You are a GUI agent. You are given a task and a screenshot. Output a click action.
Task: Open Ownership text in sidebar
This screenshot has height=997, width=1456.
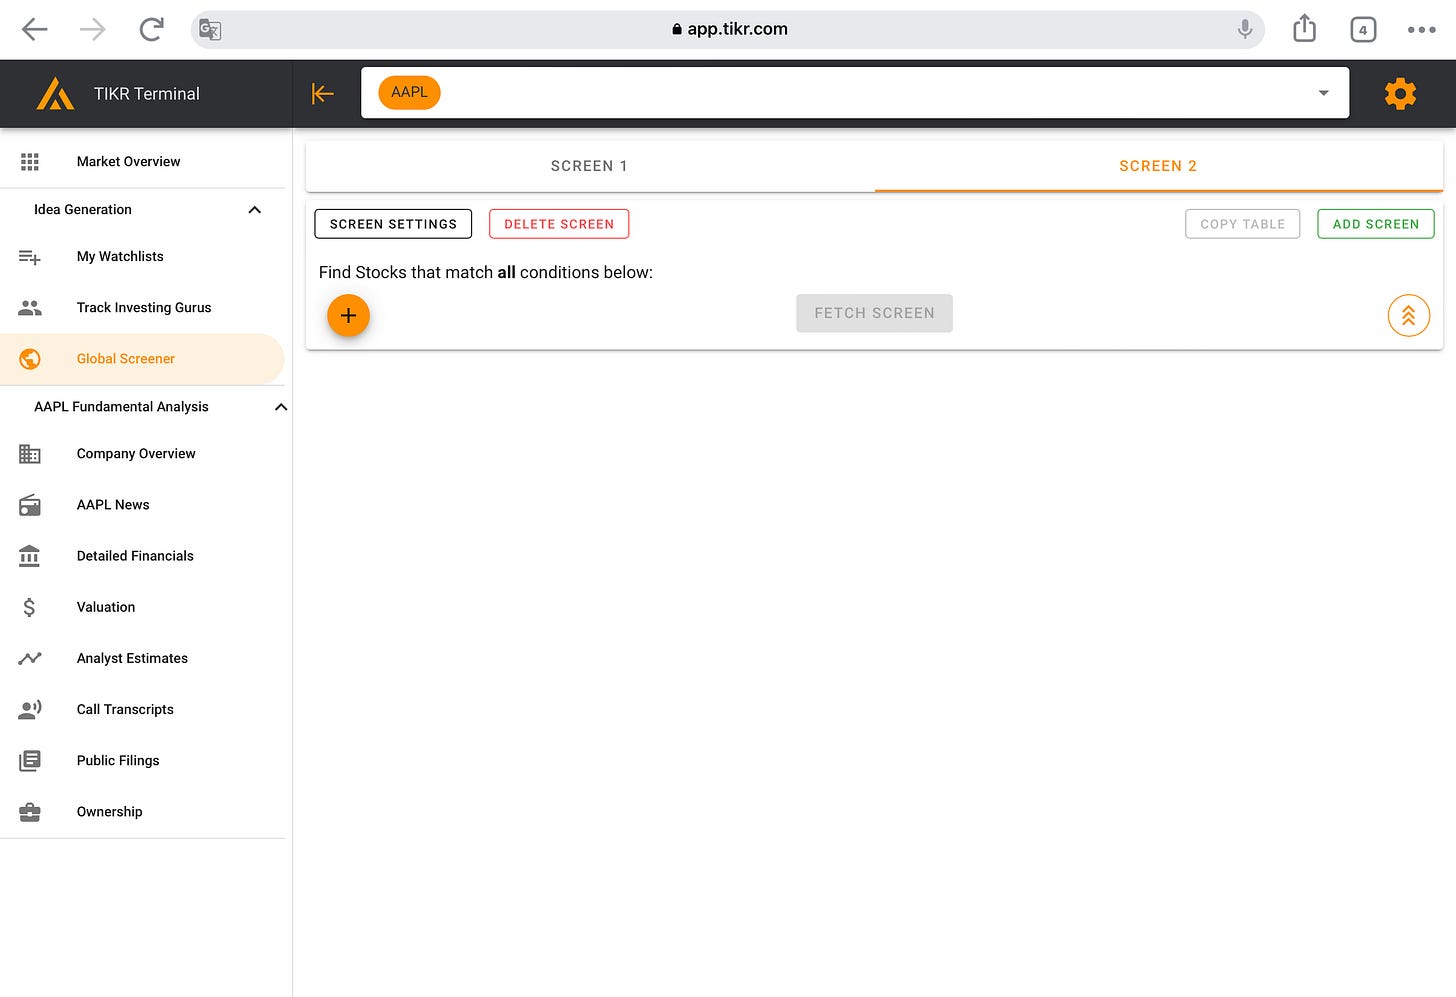click(x=110, y=812)
